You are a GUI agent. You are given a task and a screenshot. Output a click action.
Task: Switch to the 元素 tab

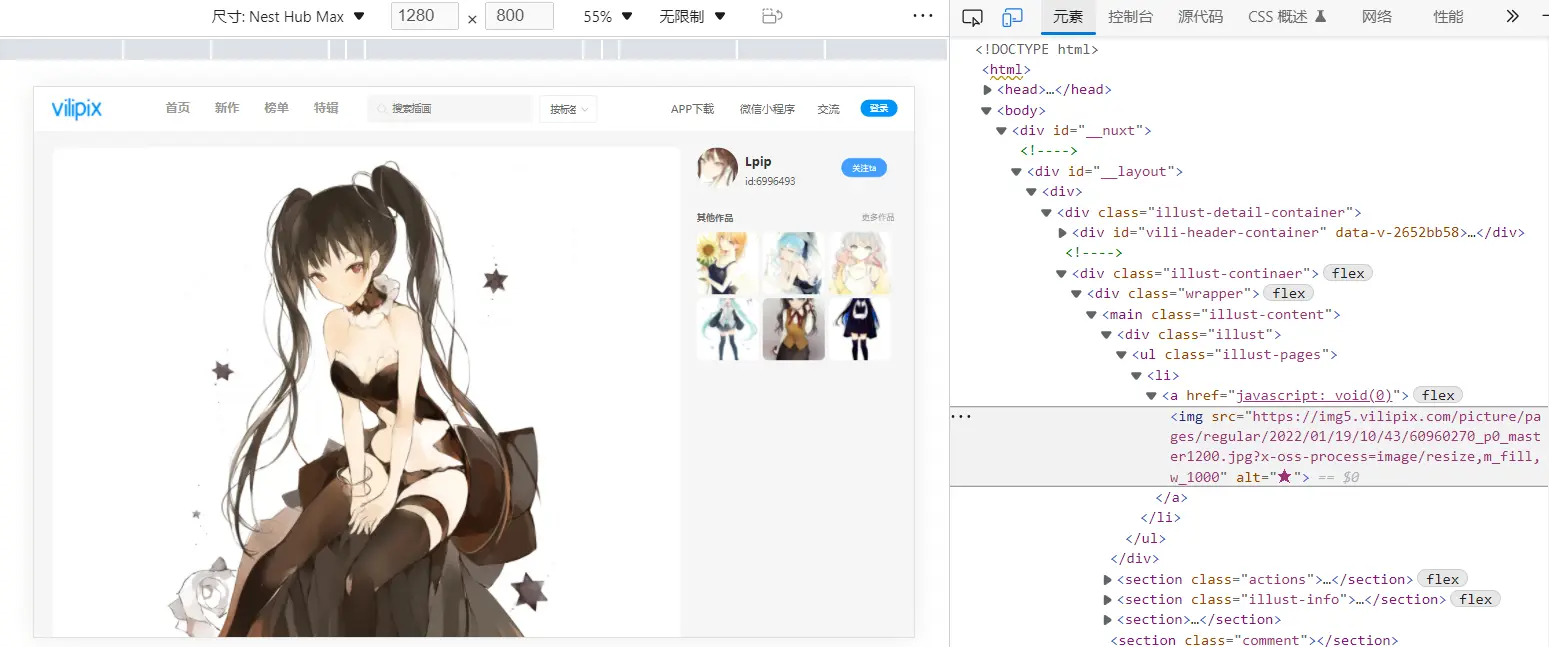coord(1068,17)
